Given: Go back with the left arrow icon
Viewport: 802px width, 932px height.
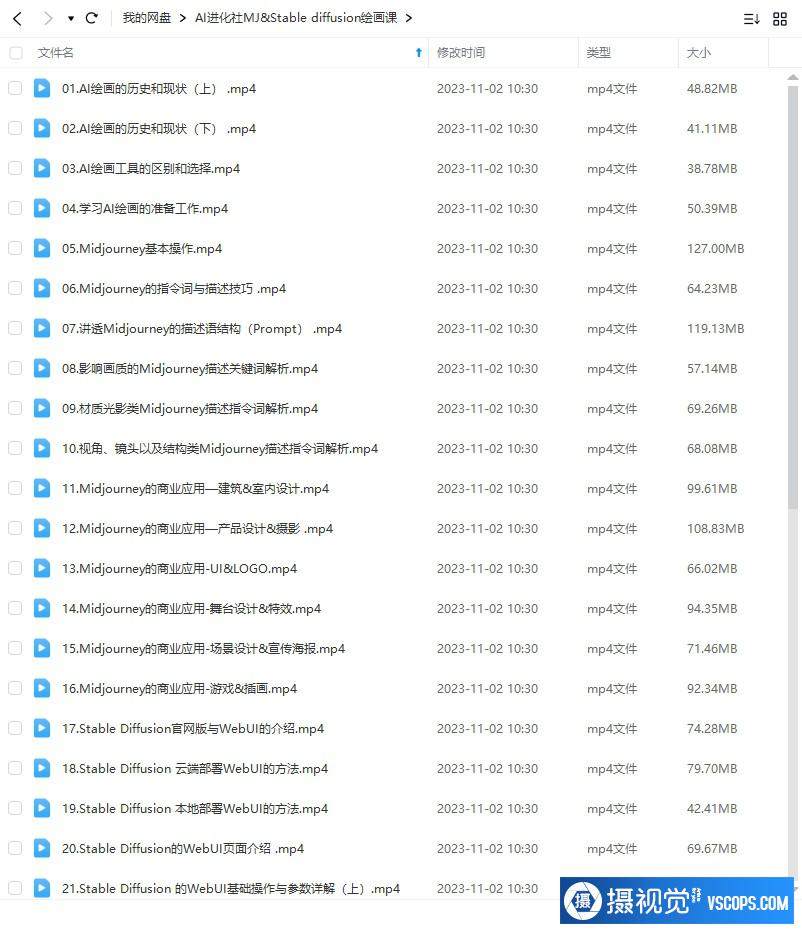Looking at the screenshot, I should click(x=18, y=18).
